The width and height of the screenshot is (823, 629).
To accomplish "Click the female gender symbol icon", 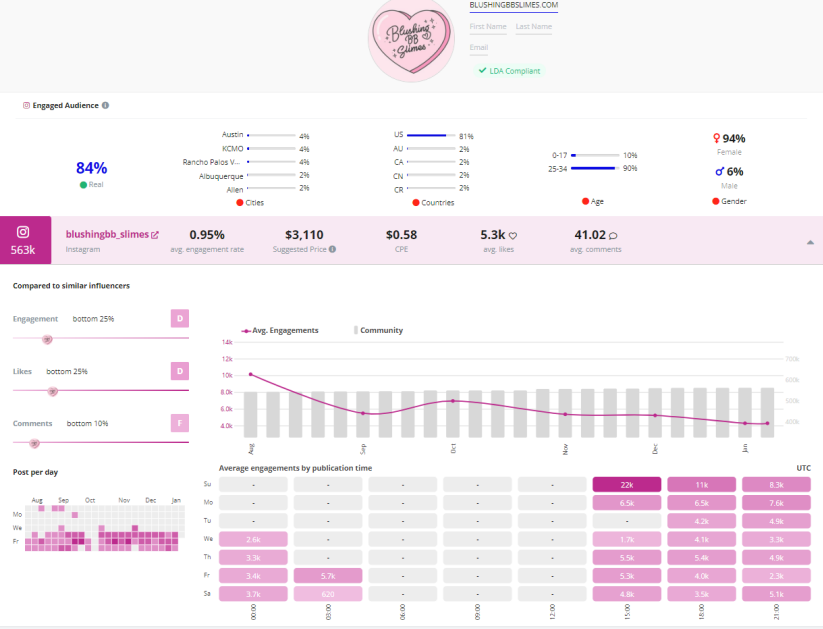I will 716,139.
